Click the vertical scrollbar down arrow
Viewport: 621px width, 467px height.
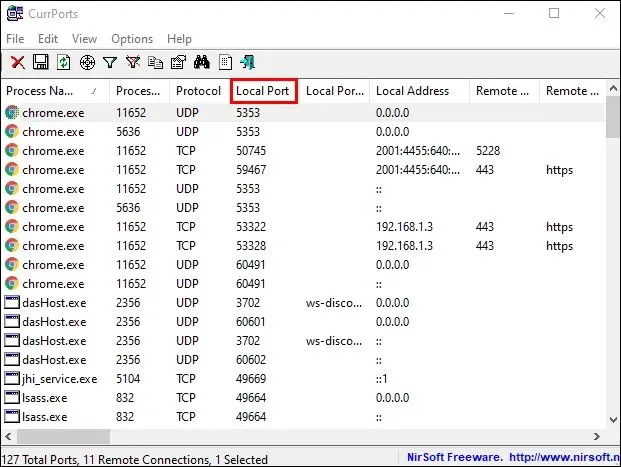click(x=613, y=420)
